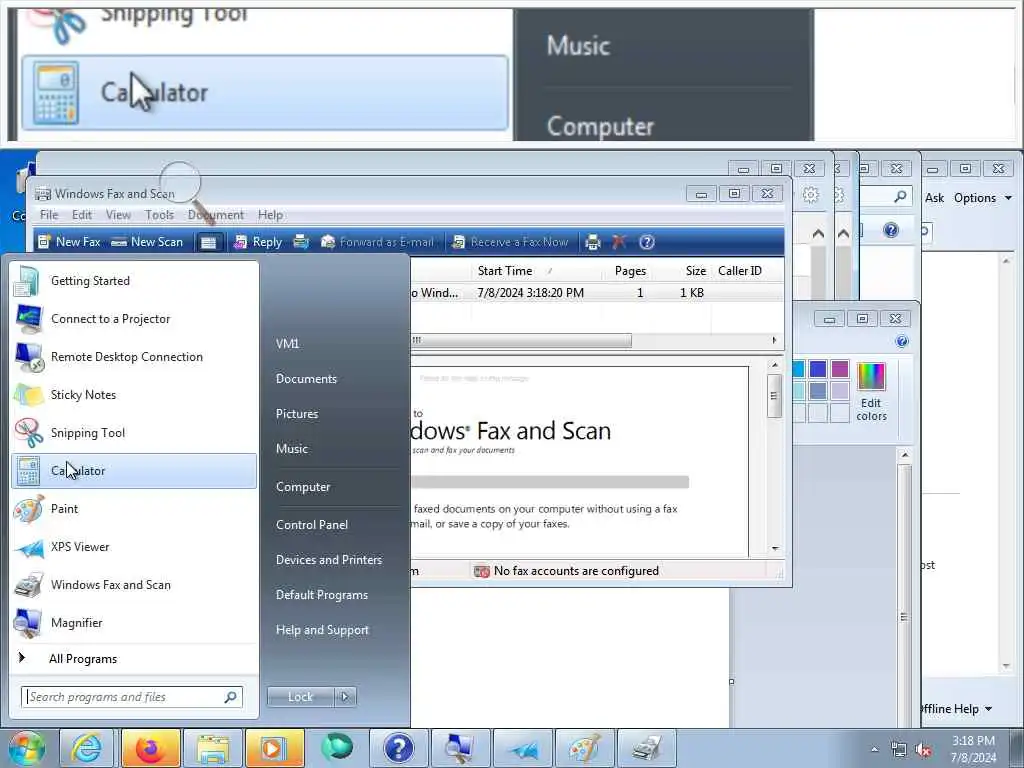
Task: Launch Magnifier from the Start menu
Action: pyautogui.click(x=134, y=622)
